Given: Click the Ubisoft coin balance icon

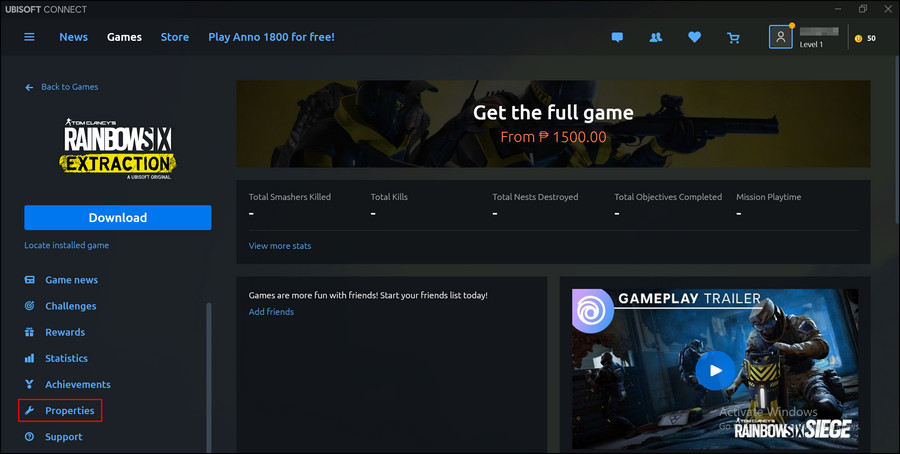Looking at the screenshot, I should click(858, 38).
